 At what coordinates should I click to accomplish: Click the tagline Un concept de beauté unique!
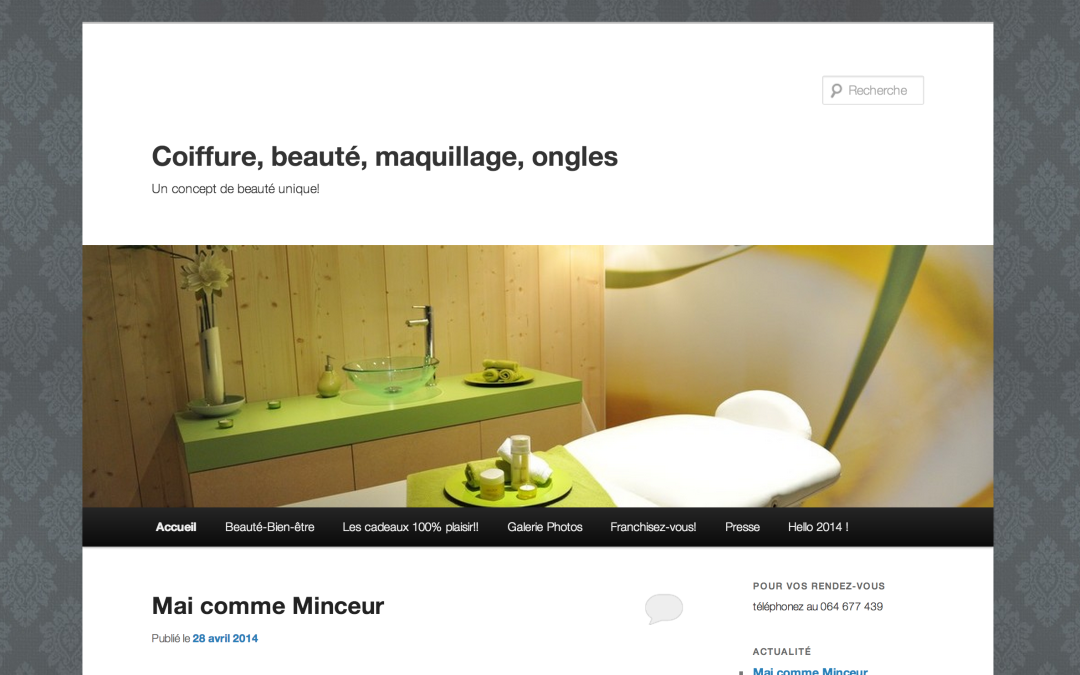click(x=236, y=189)
